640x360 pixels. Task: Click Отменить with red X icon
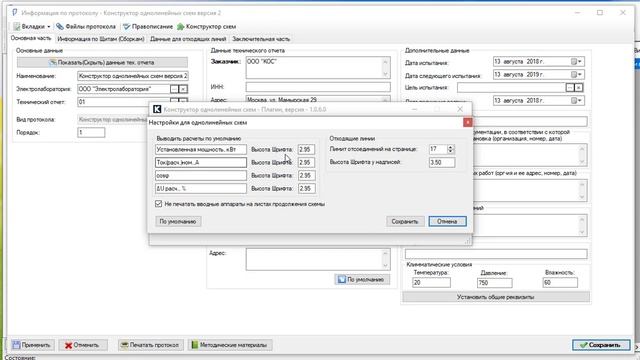coord(83,345)
